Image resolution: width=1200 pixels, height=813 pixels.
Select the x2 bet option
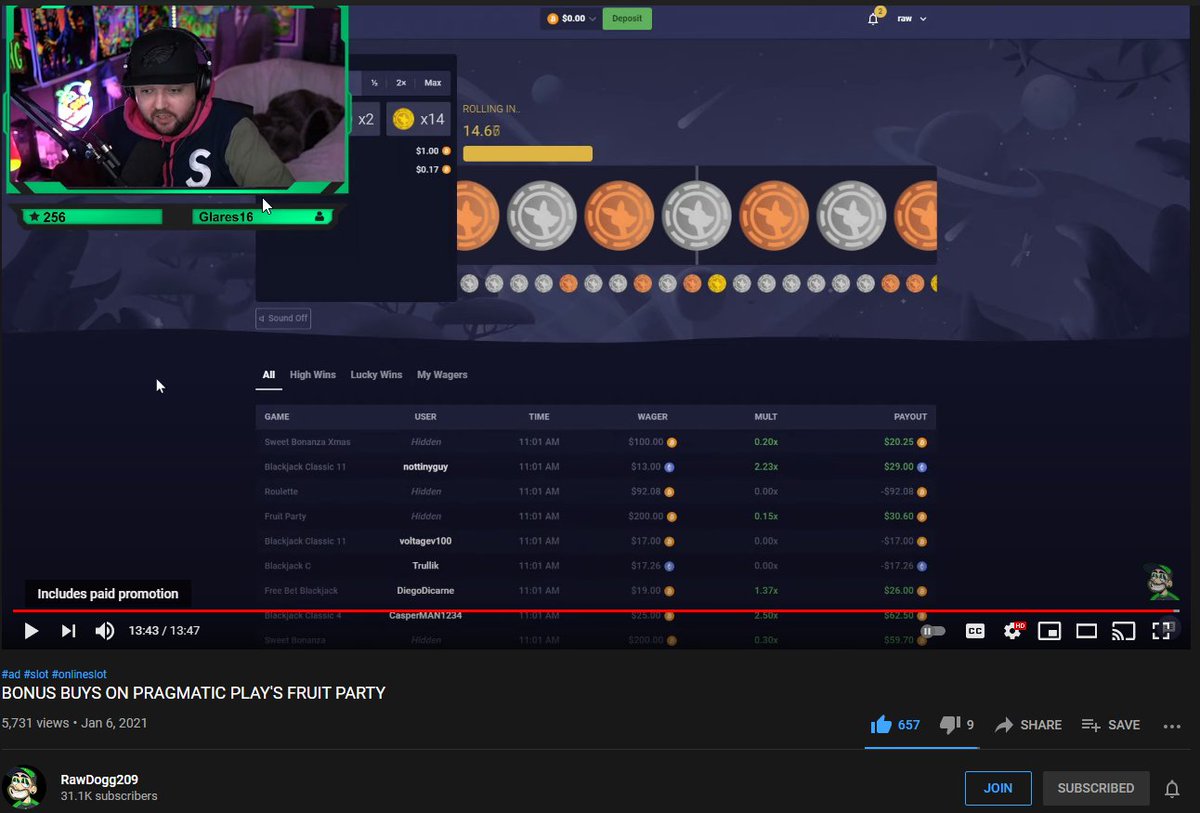(x=365, y=119)
